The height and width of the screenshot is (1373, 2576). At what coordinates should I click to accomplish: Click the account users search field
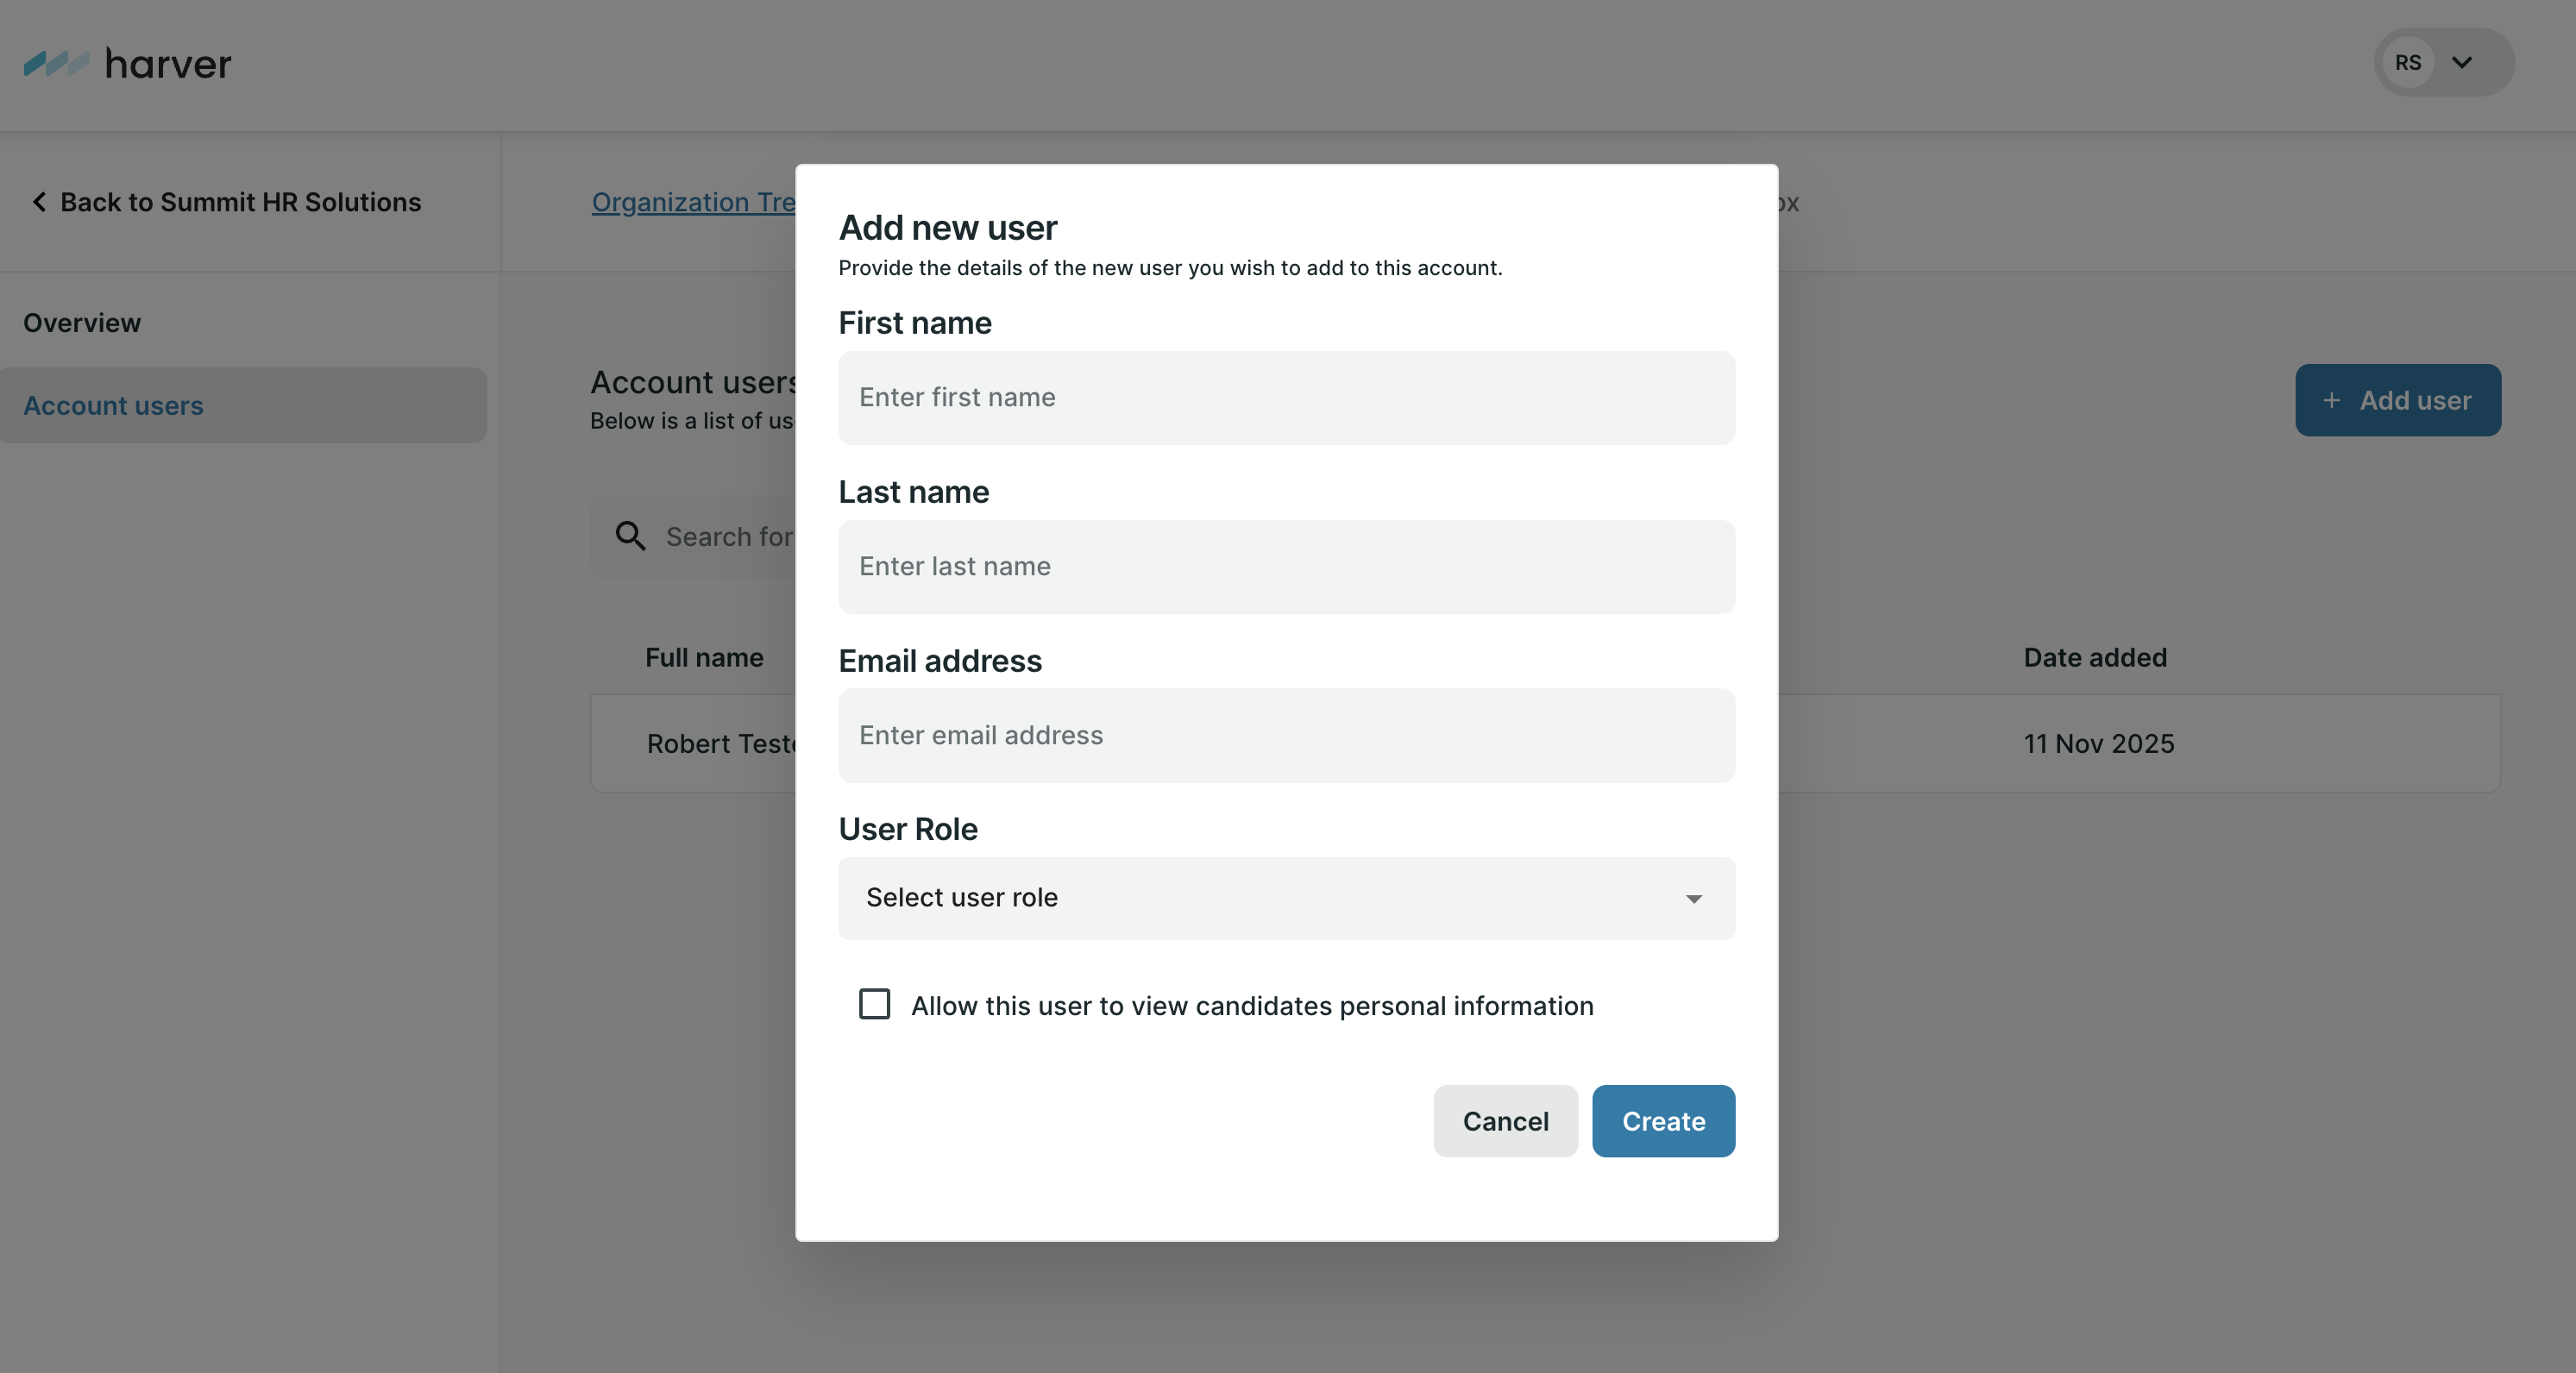click(729, 537)
